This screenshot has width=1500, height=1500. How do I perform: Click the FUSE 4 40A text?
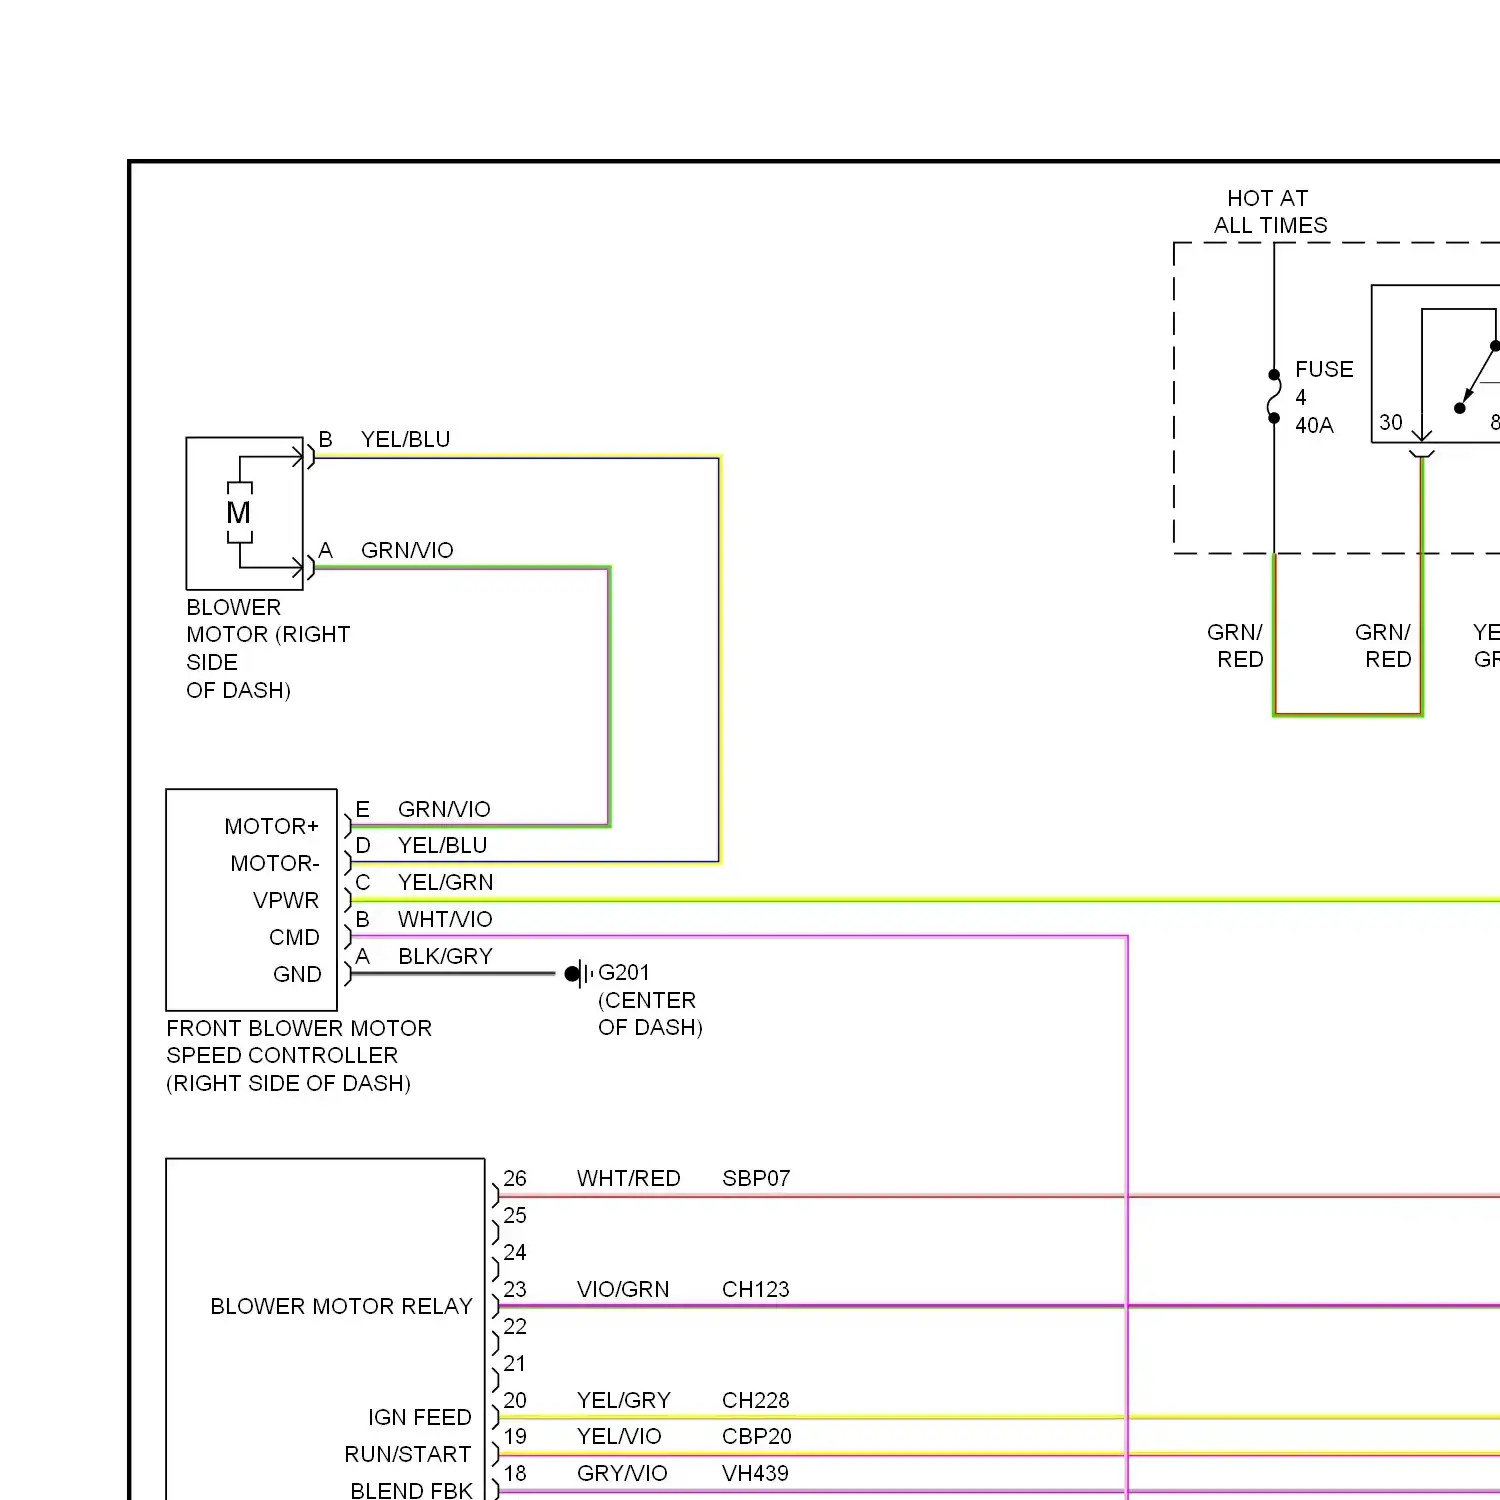click(1323, 397)
